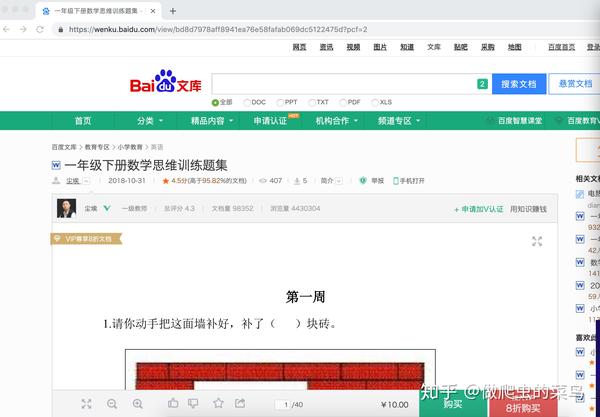
Task: Select the DOC file type radio
Action: (247, 103)
